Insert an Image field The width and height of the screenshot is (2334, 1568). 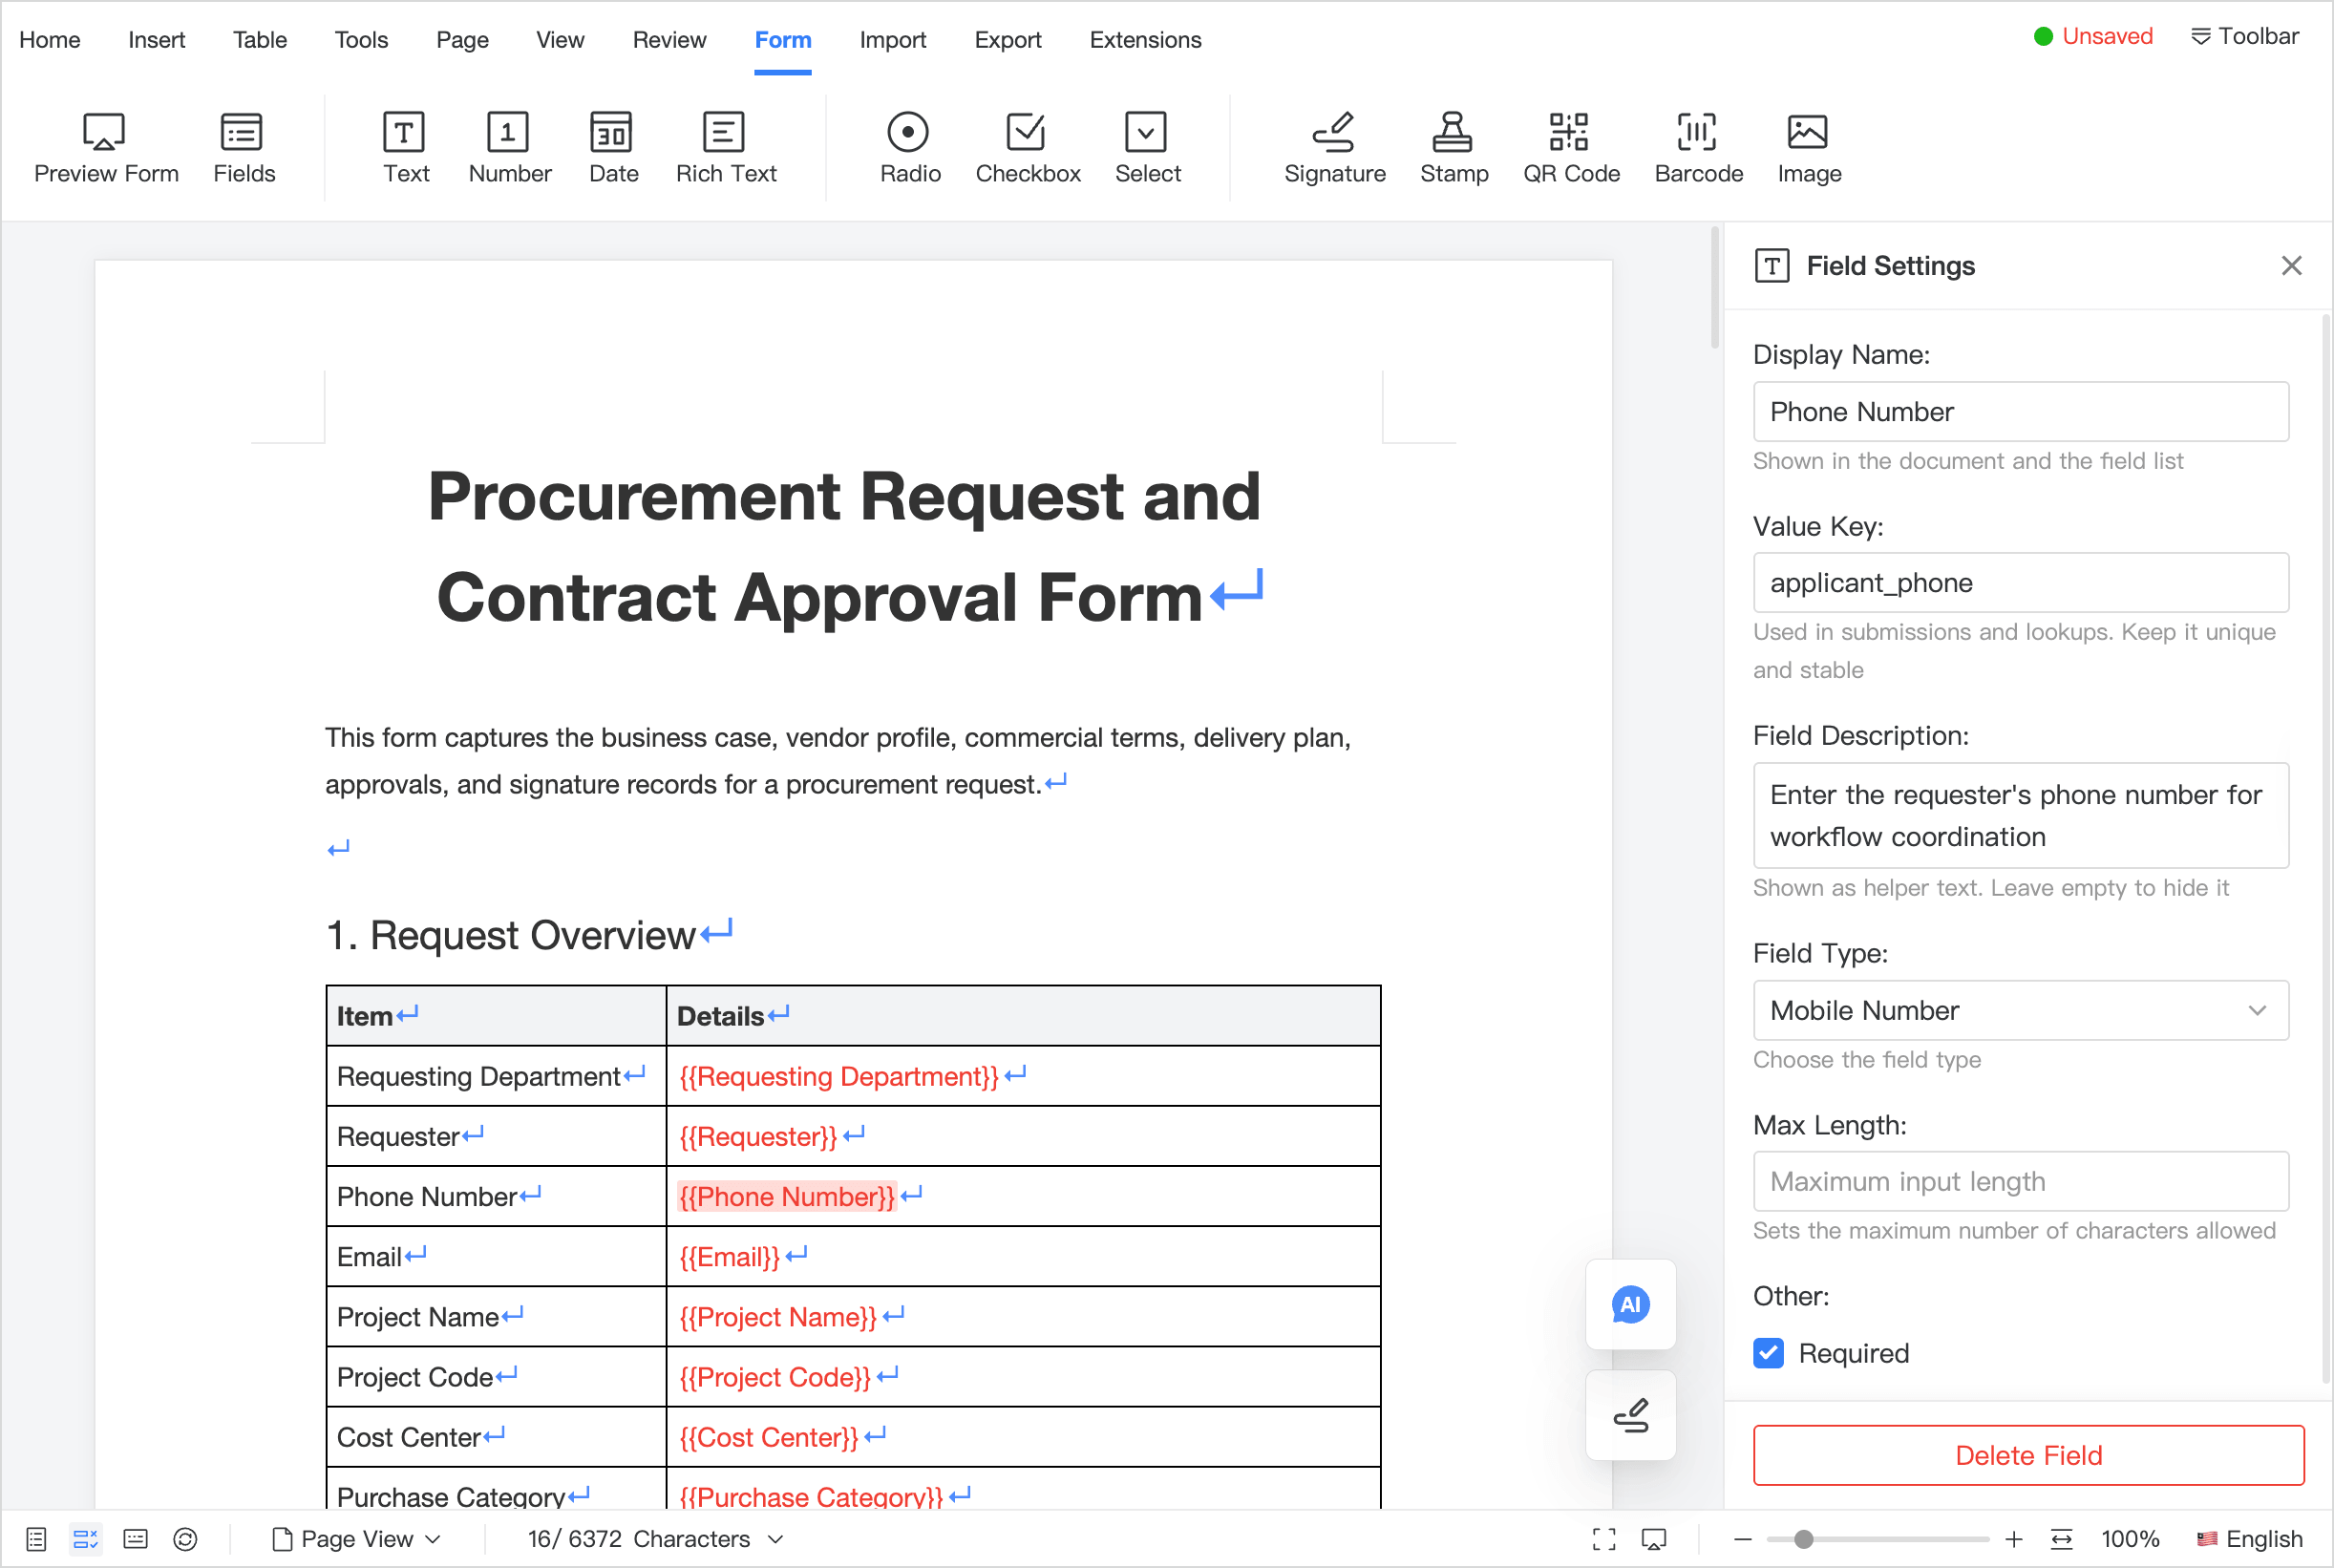pos(1808,148)
